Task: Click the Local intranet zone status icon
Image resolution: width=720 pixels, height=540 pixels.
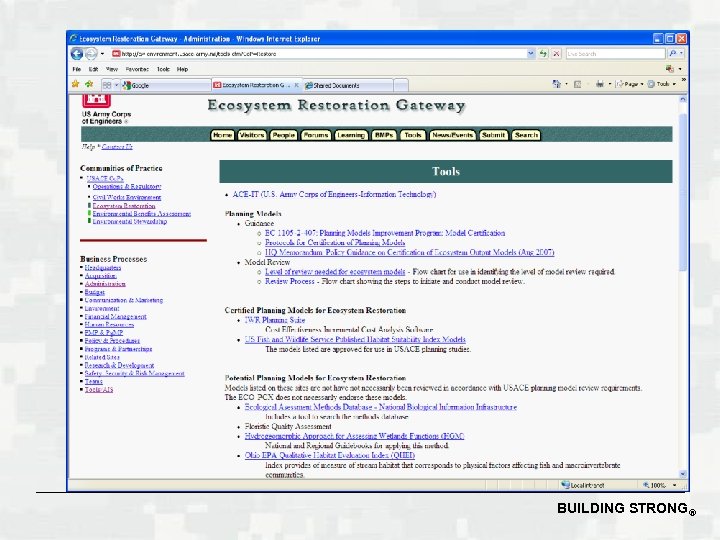Action: 566,485
